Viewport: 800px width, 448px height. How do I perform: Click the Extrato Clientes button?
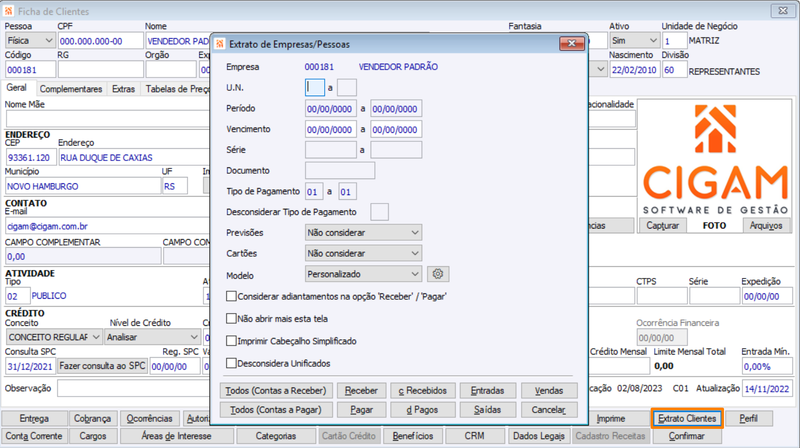pyautogui.click(x=687, y=418)
